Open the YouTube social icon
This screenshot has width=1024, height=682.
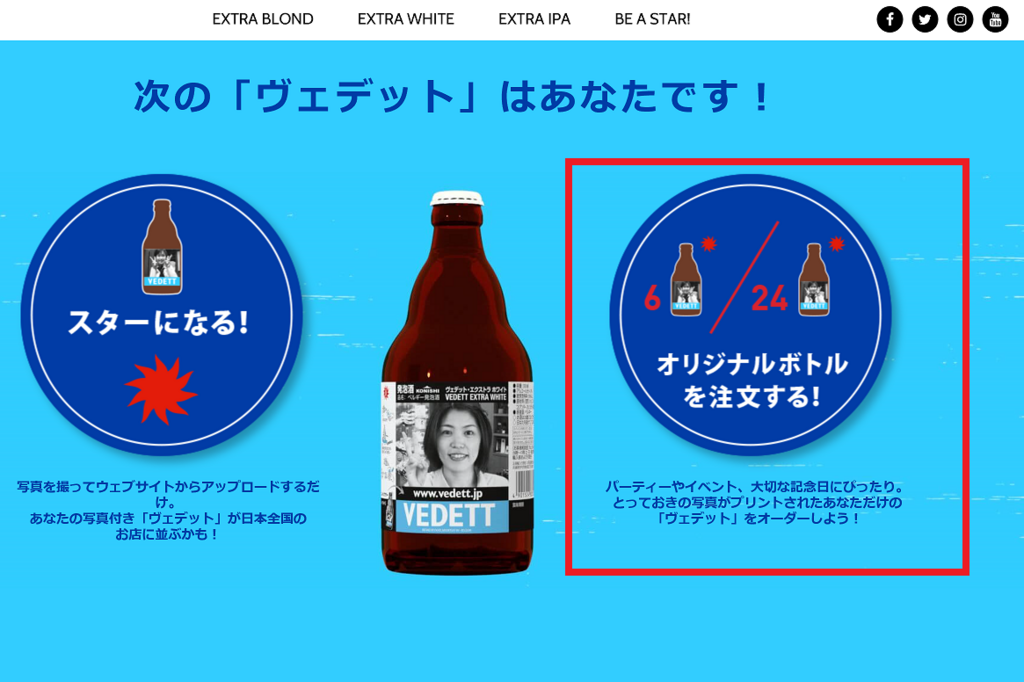[995, 19]
